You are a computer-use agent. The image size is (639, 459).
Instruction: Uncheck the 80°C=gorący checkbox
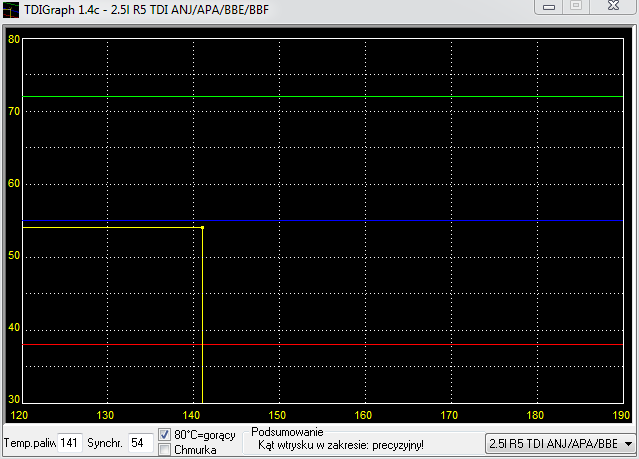pos(164,435)
